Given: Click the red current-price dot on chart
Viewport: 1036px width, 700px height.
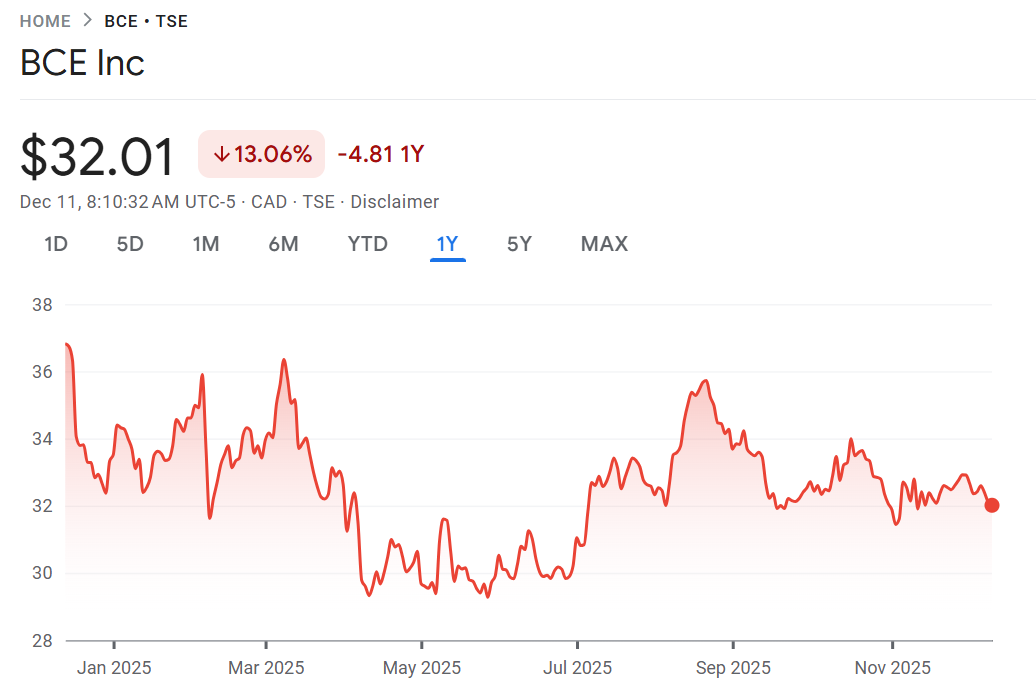Looking at the screenshot, I should point(991,505).
